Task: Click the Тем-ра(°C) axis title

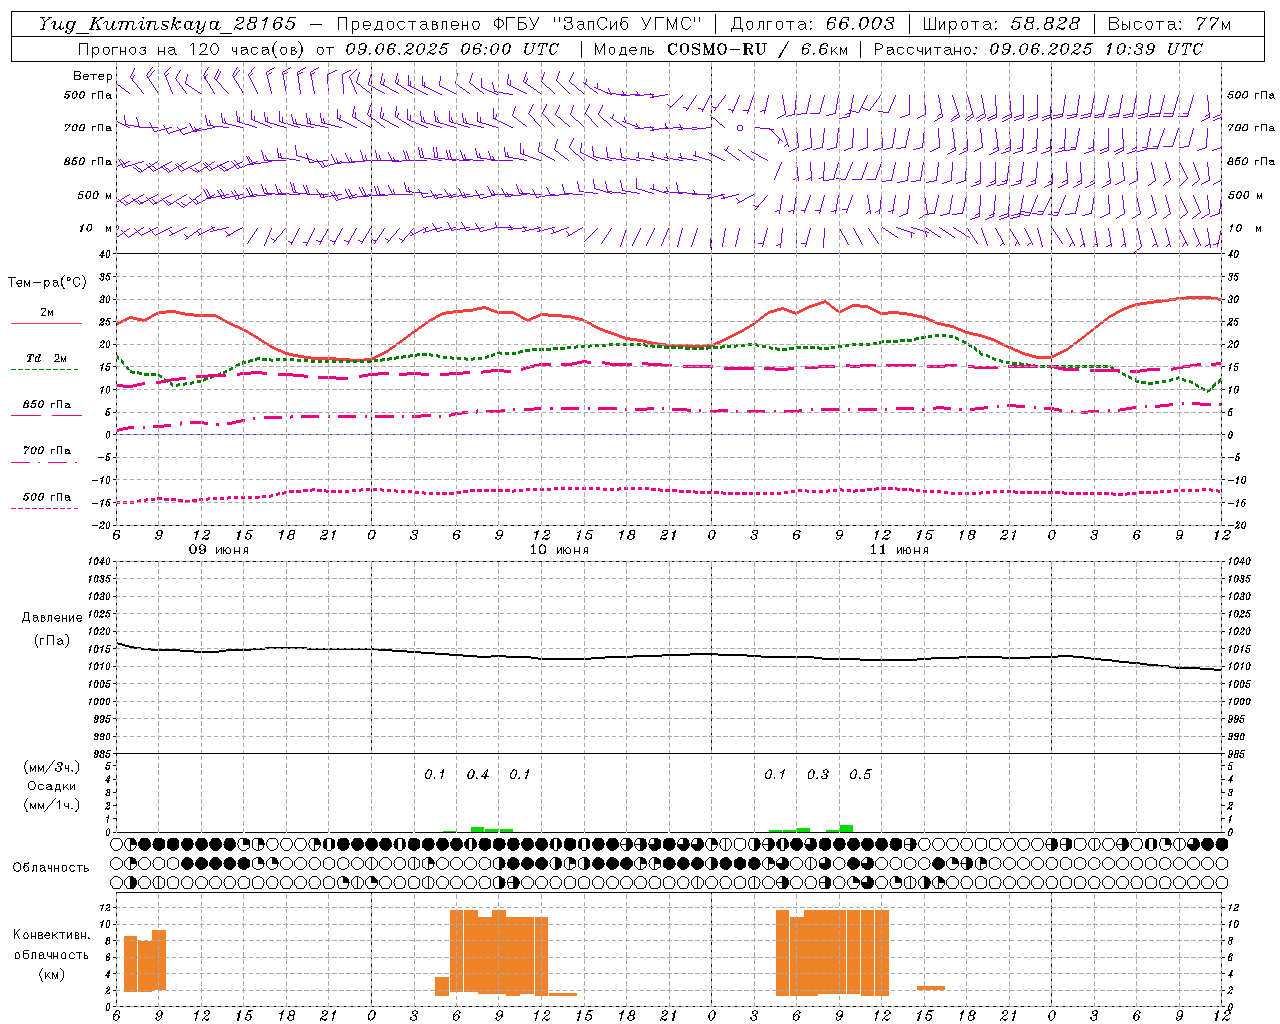Action: click(47, 283)
